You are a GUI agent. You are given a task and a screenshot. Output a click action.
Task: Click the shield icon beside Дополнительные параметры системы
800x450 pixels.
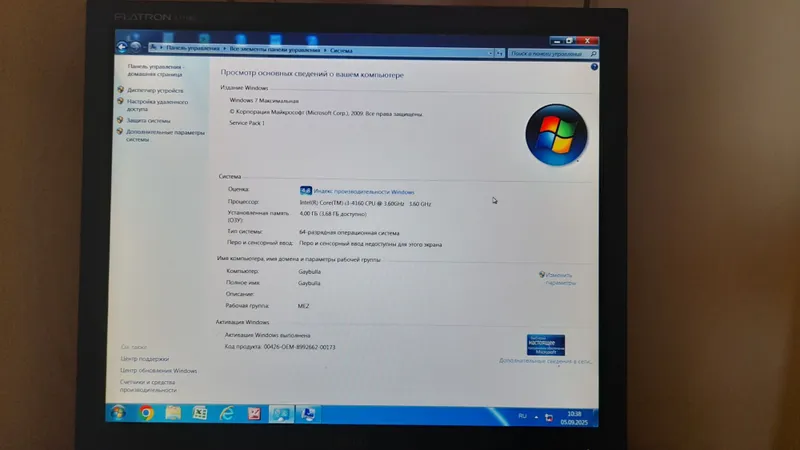coord(119,132)
